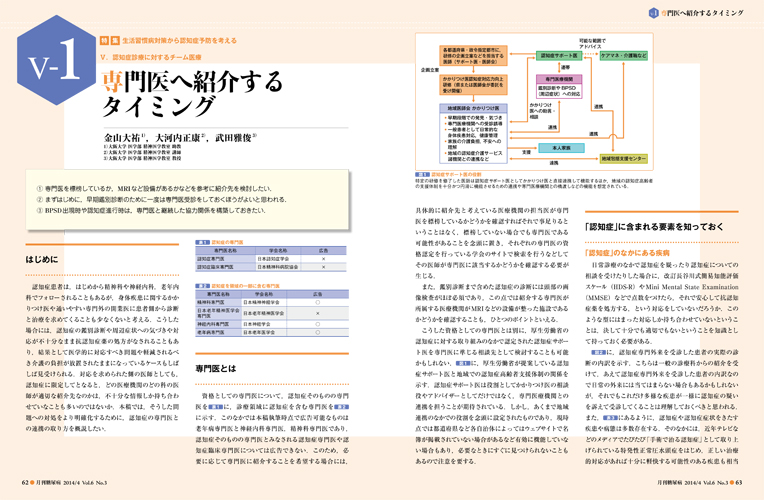Click author name '大河内正康'
Screen dimensions: 764x500
point(178,138)
